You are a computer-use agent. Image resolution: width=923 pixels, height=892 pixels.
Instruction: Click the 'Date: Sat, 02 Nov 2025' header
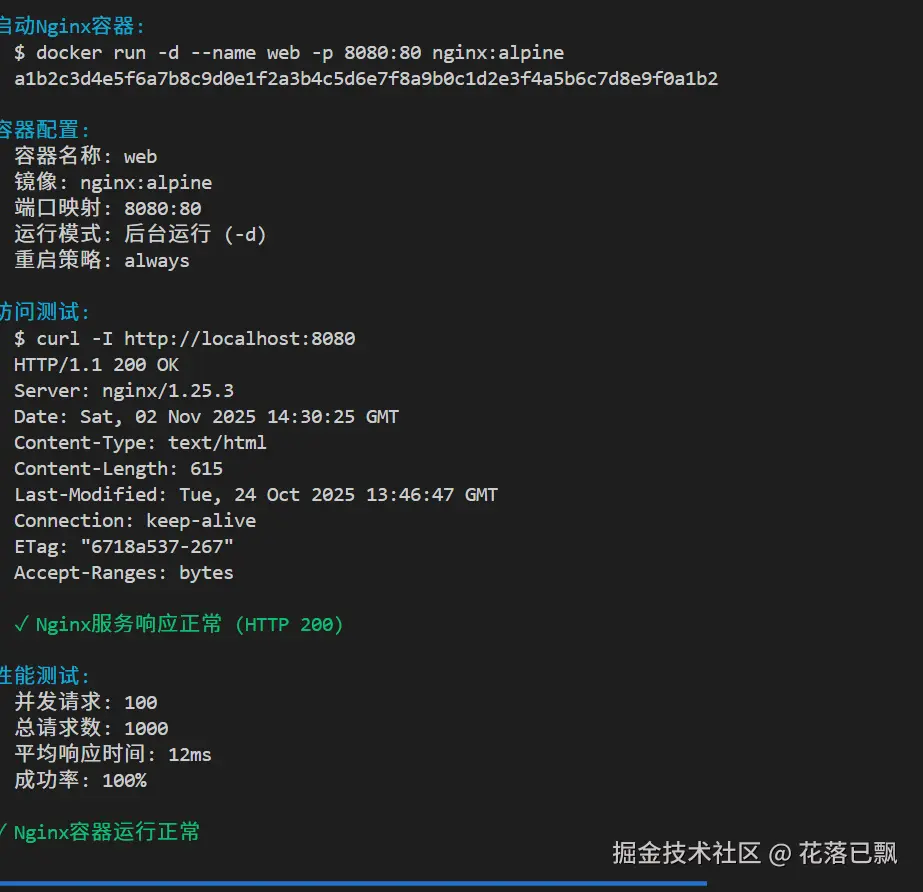click(207, 416)
